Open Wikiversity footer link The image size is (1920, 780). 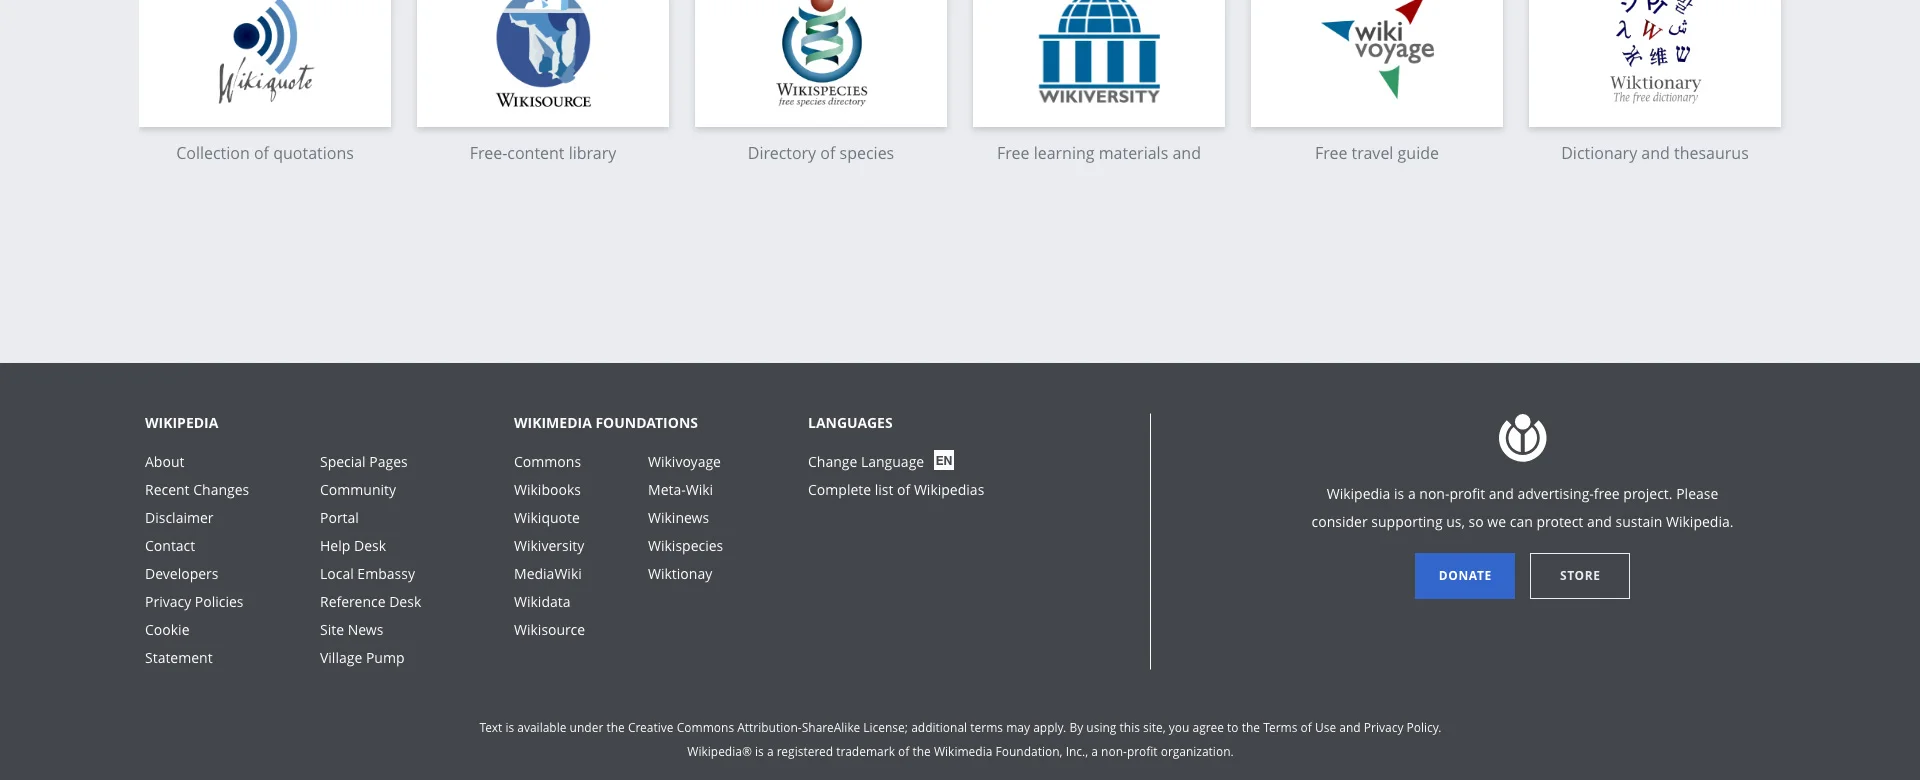[x=549, y=546]
